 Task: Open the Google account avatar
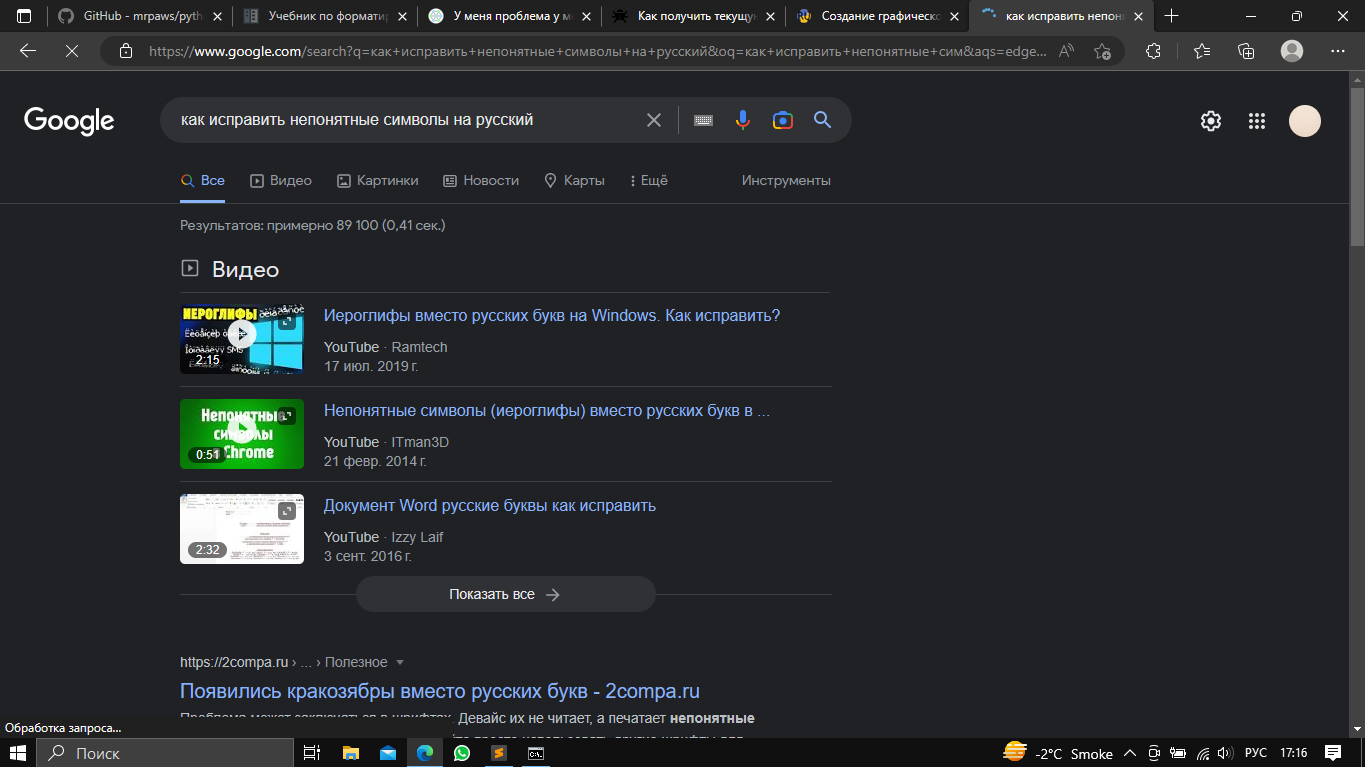coord(1305,121)
